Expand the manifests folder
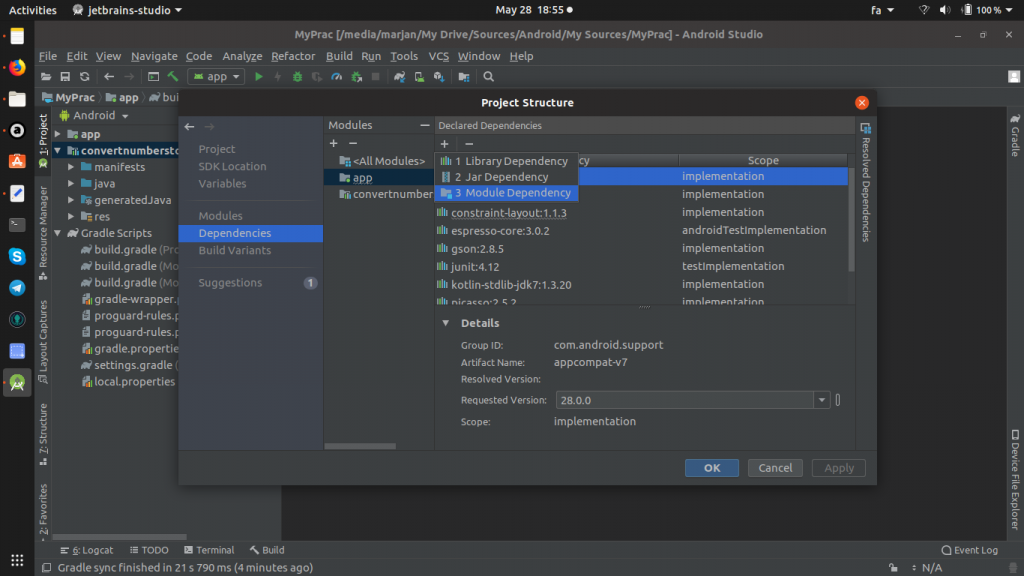The image size is (1024, 576). 71,167
